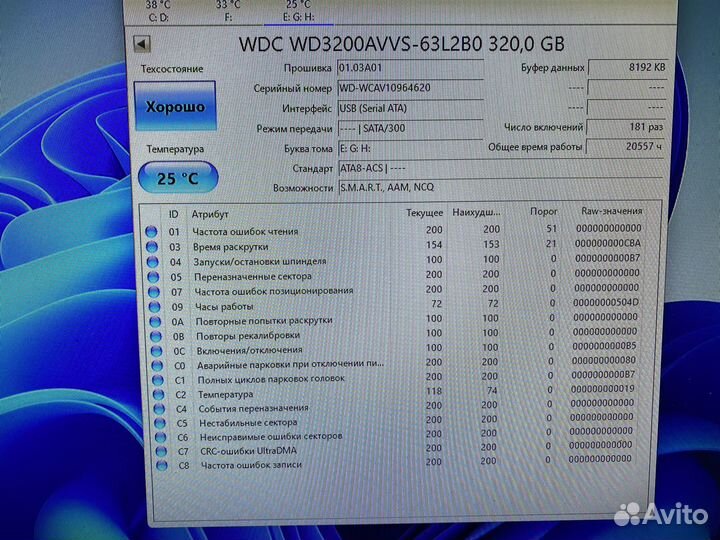This screenshot has height=540, width=720.
Task: Click the buffer size field 8192 KB
Action: click(627, 68)
